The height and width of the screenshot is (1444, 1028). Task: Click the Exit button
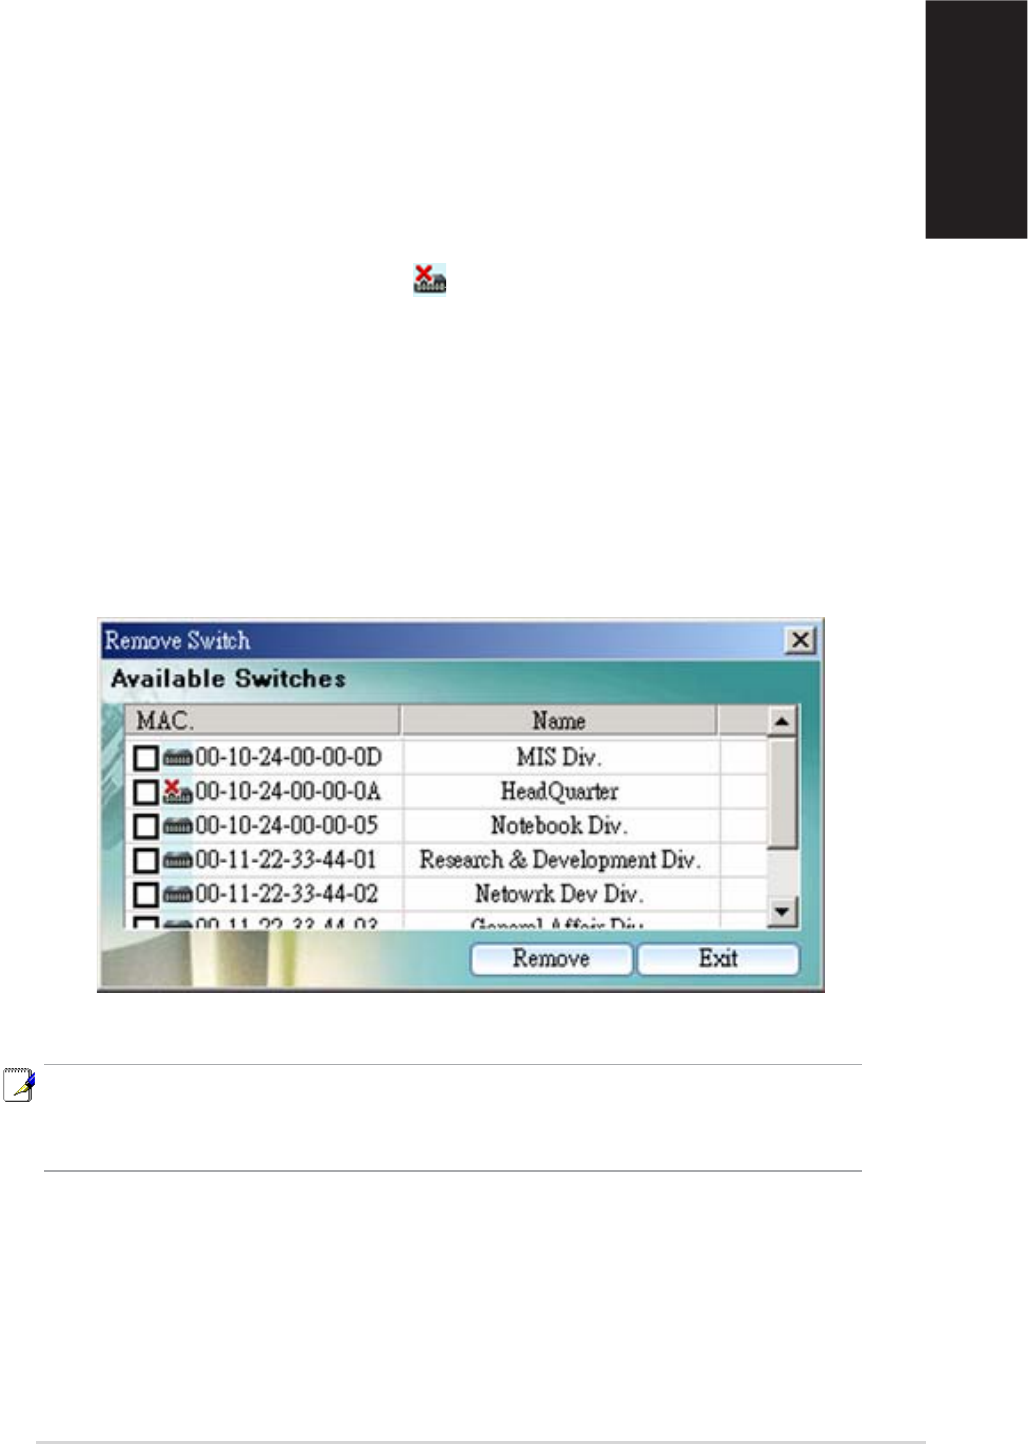(718, 959)
